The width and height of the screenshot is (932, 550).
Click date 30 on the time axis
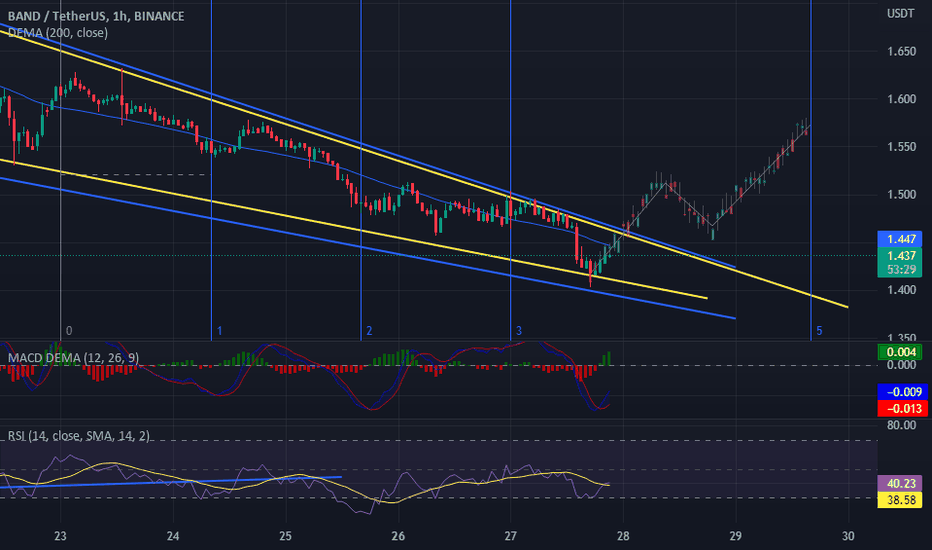[x=848, y=536]
